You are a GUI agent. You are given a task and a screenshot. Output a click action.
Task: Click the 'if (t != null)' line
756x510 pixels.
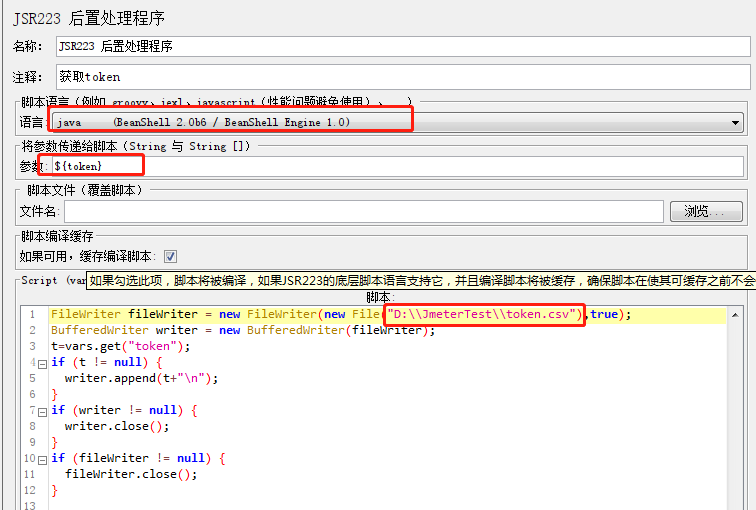[107, 362]
